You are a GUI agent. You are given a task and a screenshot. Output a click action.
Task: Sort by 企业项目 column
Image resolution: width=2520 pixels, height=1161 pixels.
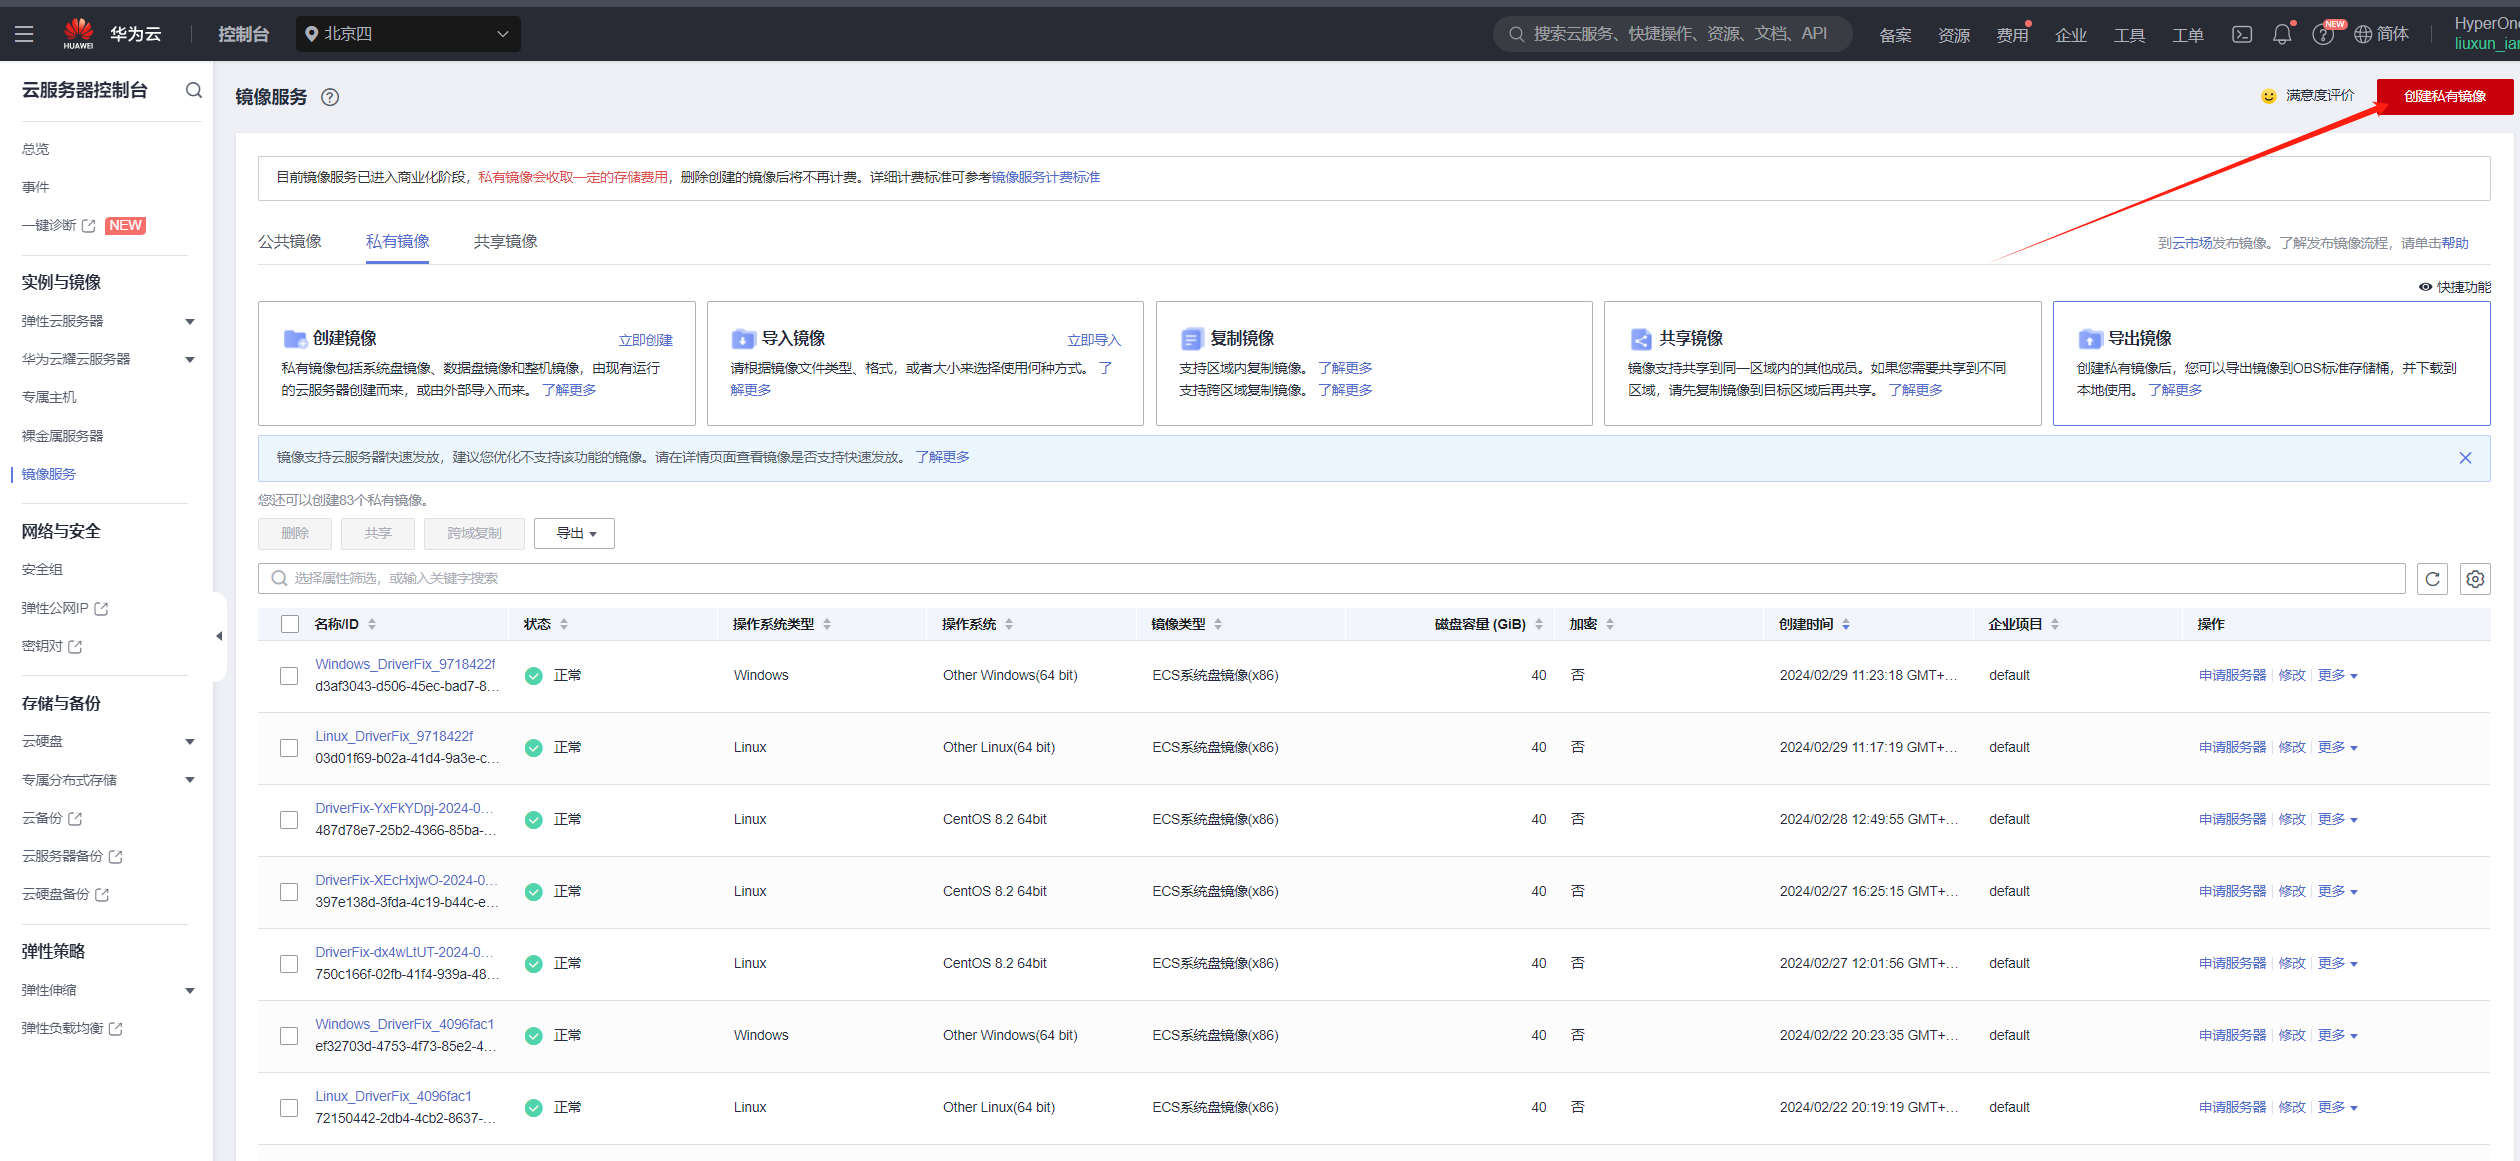click(x=2055, y=624)
